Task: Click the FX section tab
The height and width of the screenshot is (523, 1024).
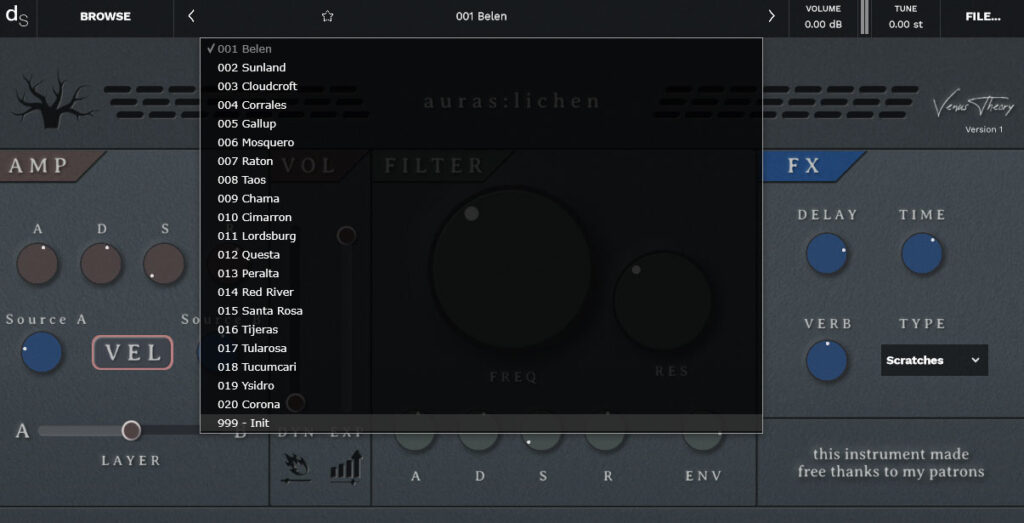Action: pos(812,166)
